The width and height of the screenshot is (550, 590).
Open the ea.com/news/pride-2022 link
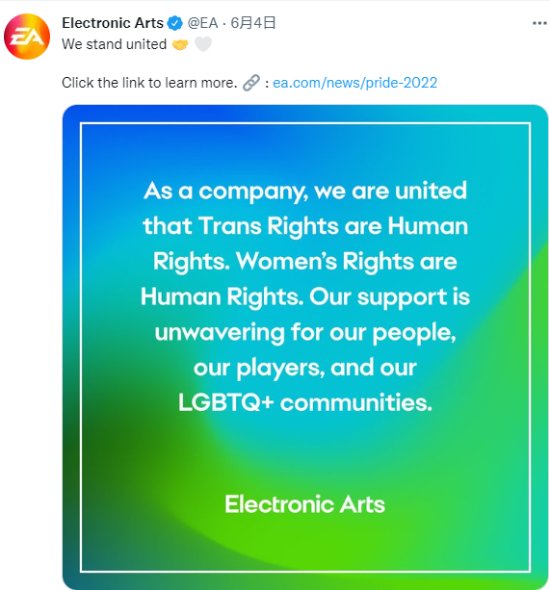(x=355, y=83)
